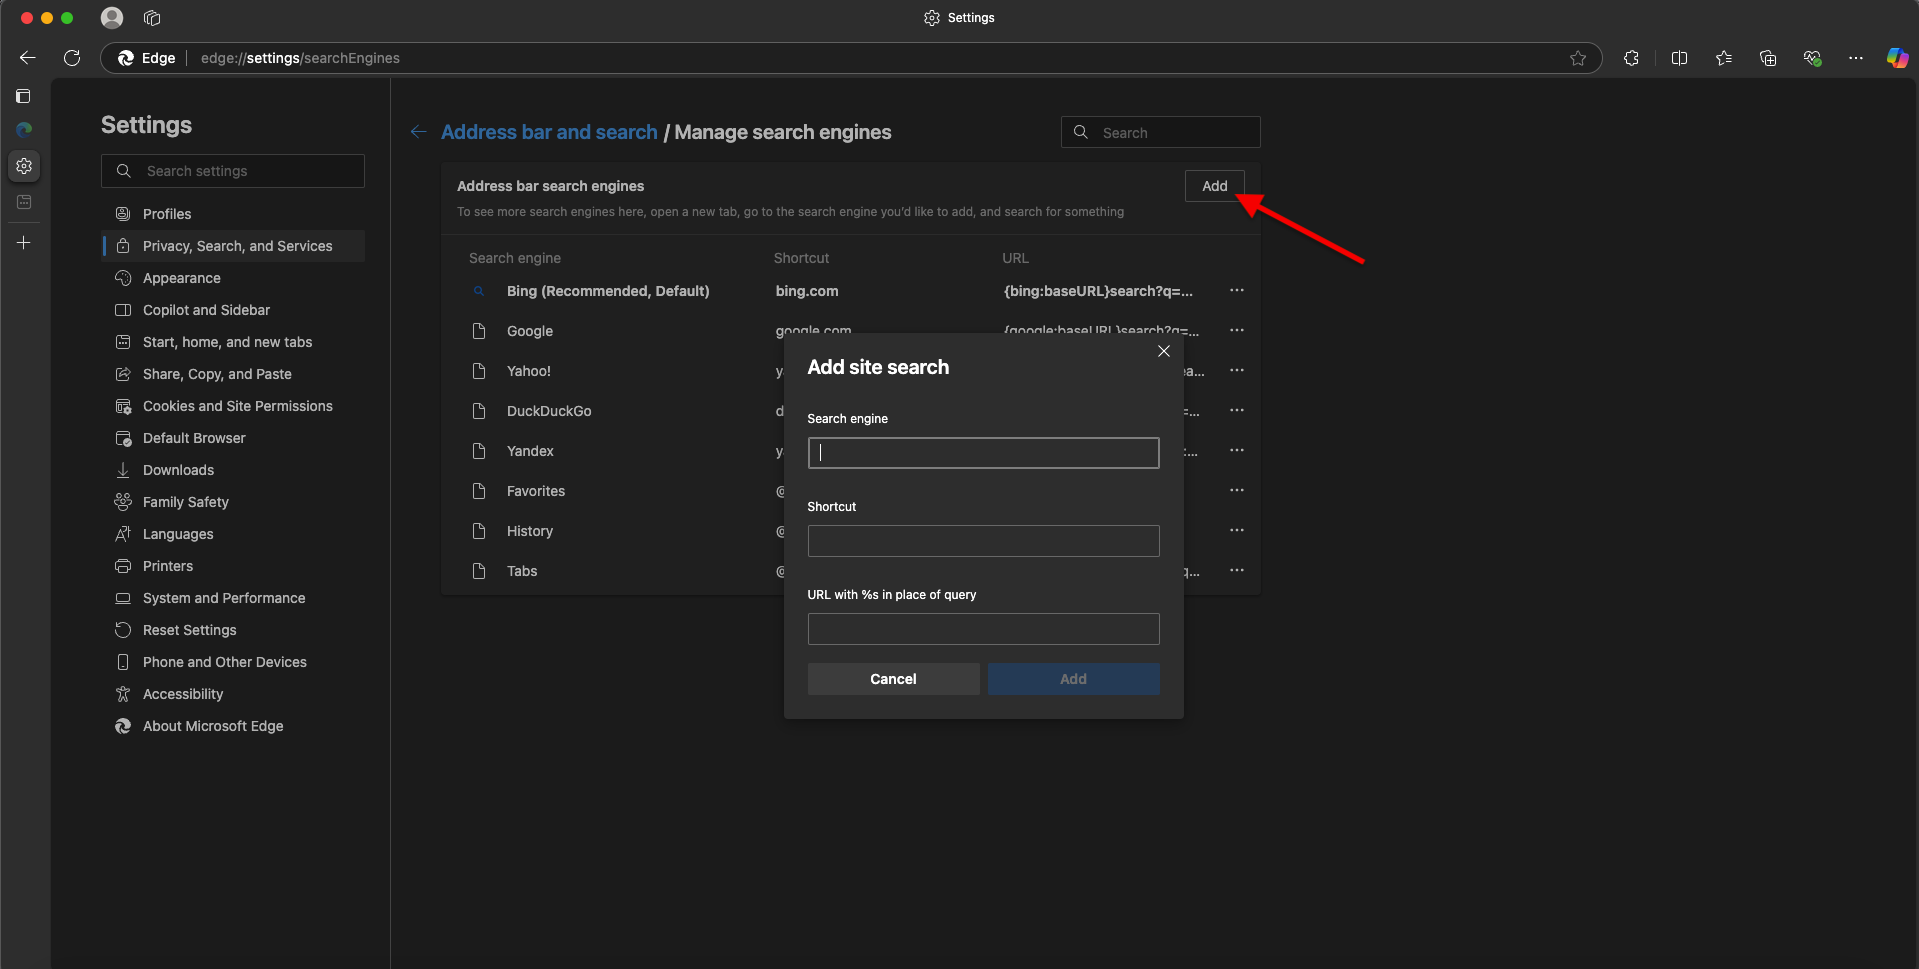Open the Profiles settings section

233,214
